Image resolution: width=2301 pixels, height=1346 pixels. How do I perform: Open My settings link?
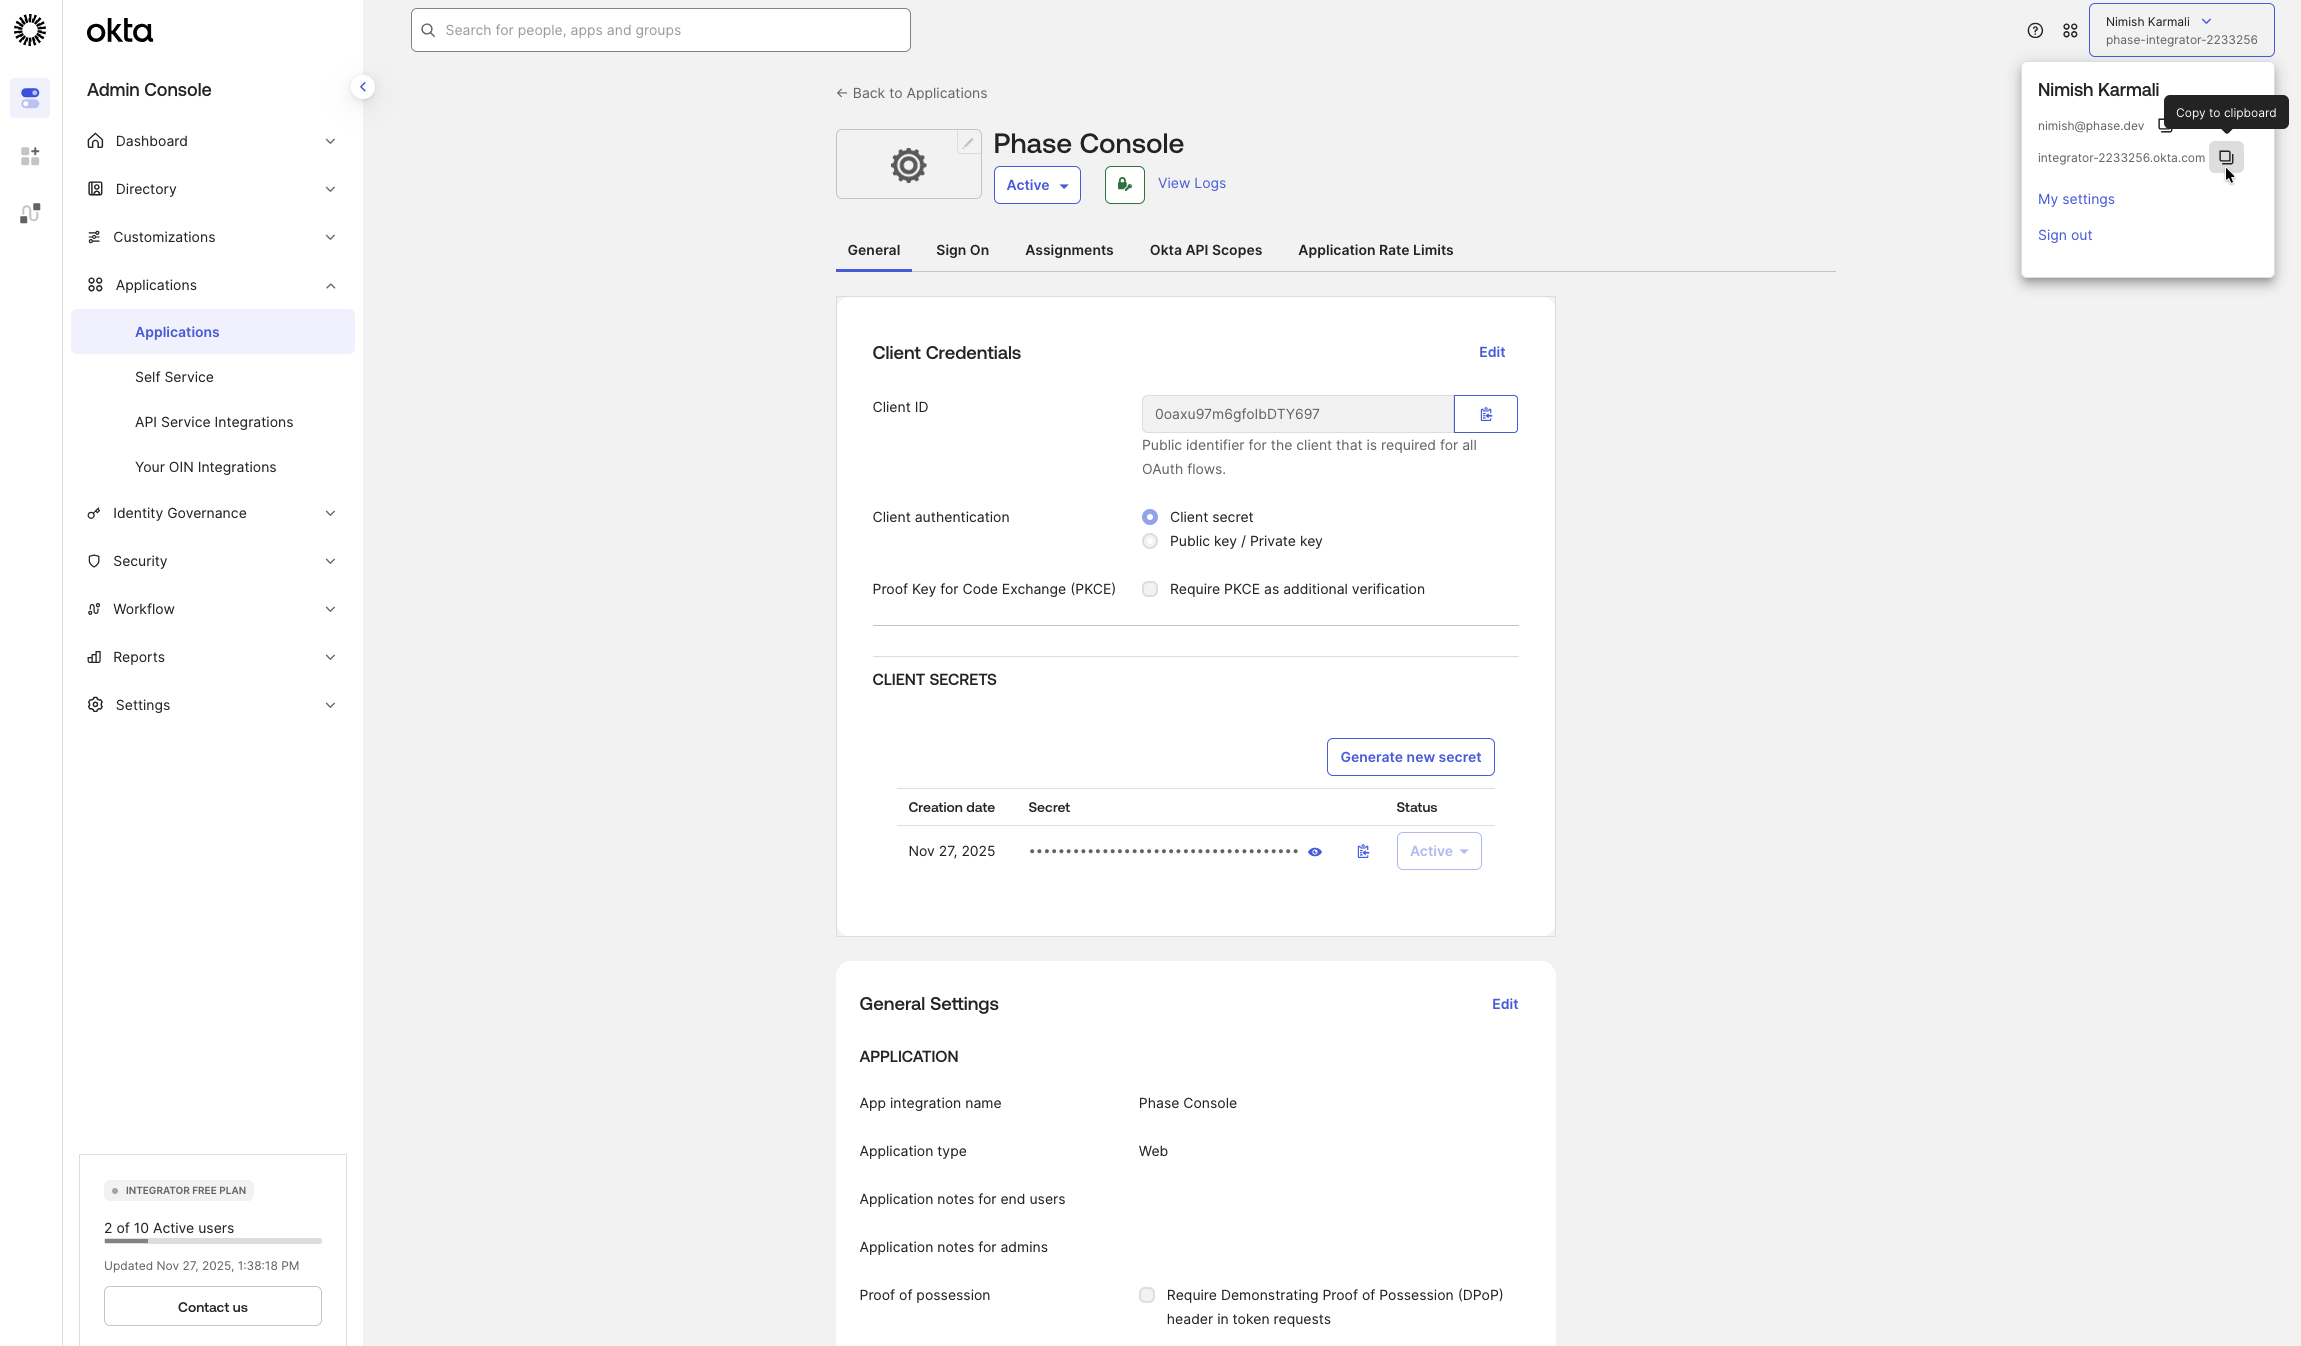[x=2076, y=199]
